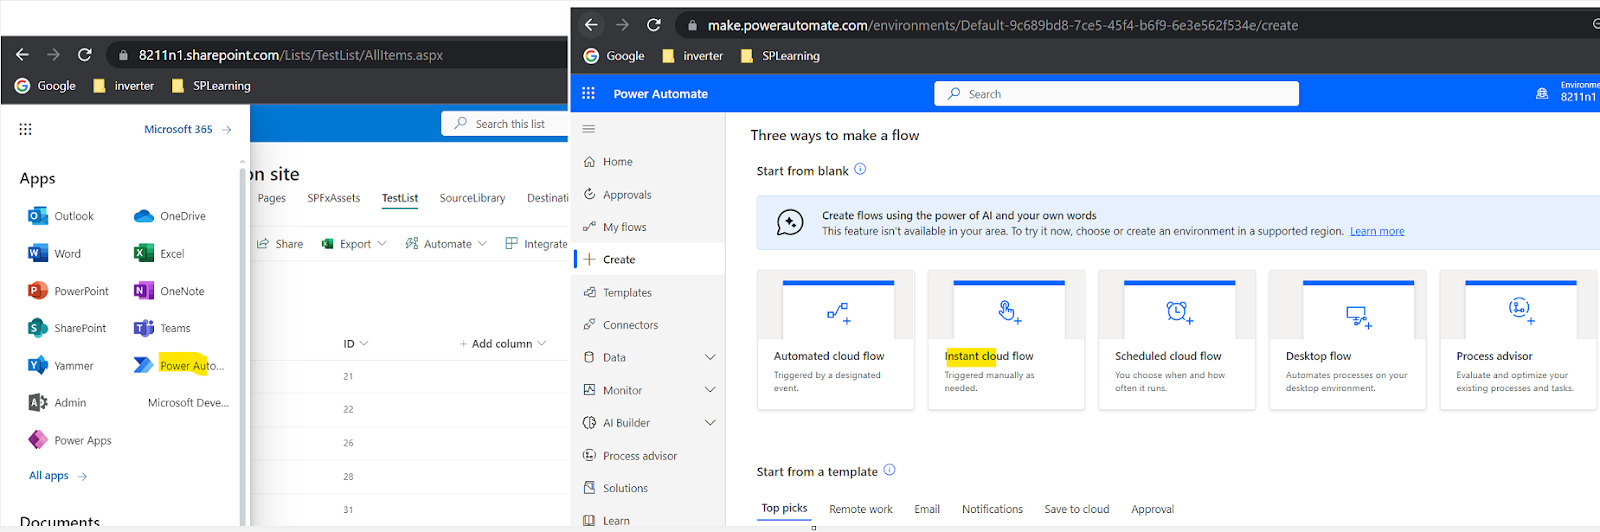Reload the Power Automate browser page
Screen dimensions: 1600x532
pyautogui.click(x=654, y=25)
